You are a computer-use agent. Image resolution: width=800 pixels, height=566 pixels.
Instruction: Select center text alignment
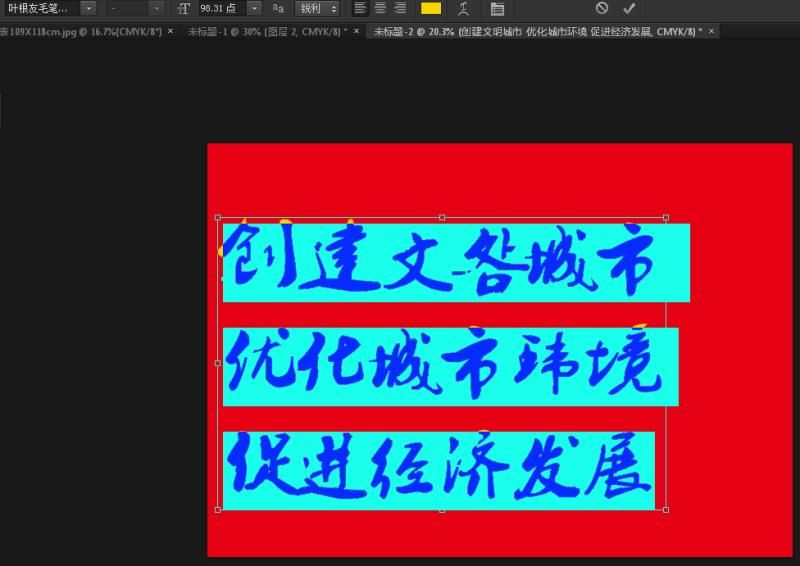[x=380, y=8]
